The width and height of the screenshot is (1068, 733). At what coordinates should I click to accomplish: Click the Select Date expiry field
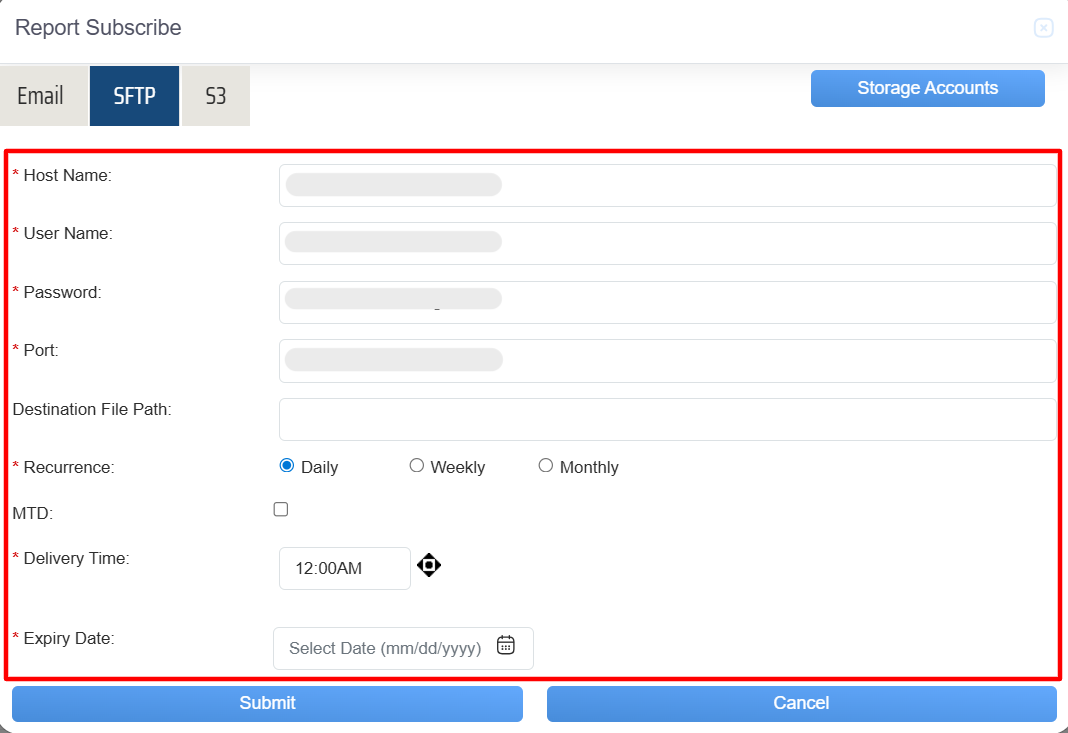(x=386, y=648)
